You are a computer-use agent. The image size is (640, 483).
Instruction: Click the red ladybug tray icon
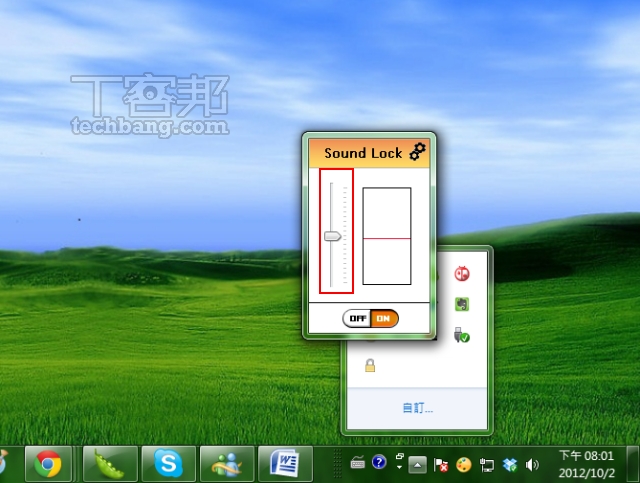tap(462, 272)
